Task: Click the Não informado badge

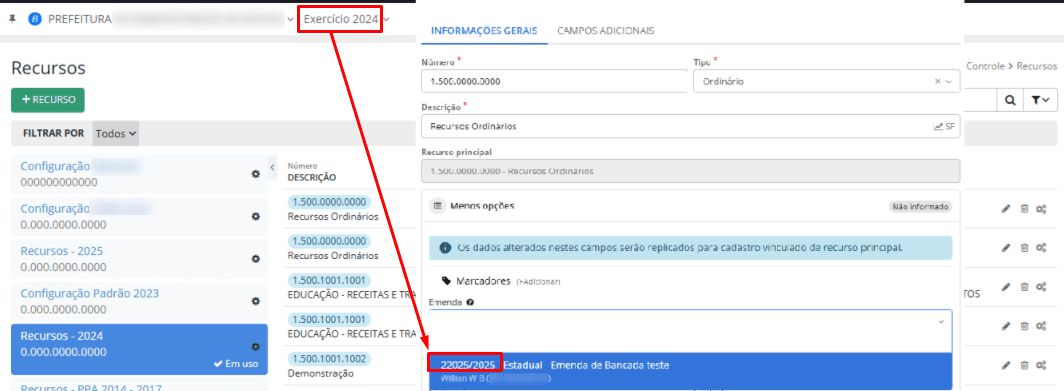Action: coord(920,206)
